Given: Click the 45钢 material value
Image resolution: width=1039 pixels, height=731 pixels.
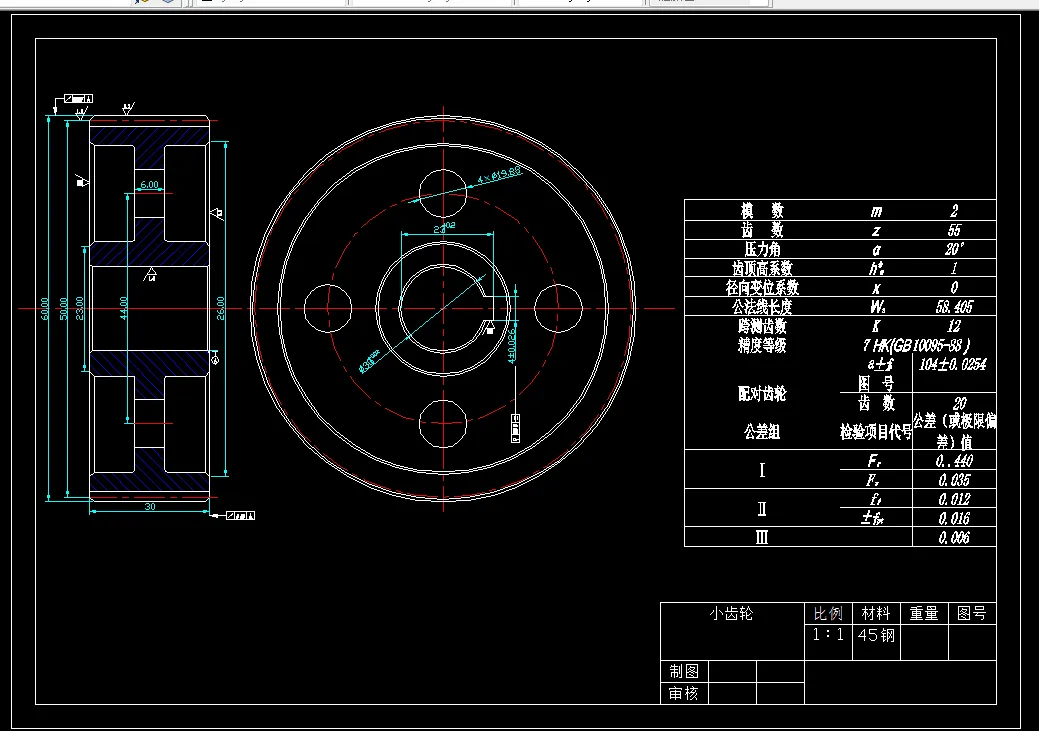Looking at the screenshot, I should point(876,635).
